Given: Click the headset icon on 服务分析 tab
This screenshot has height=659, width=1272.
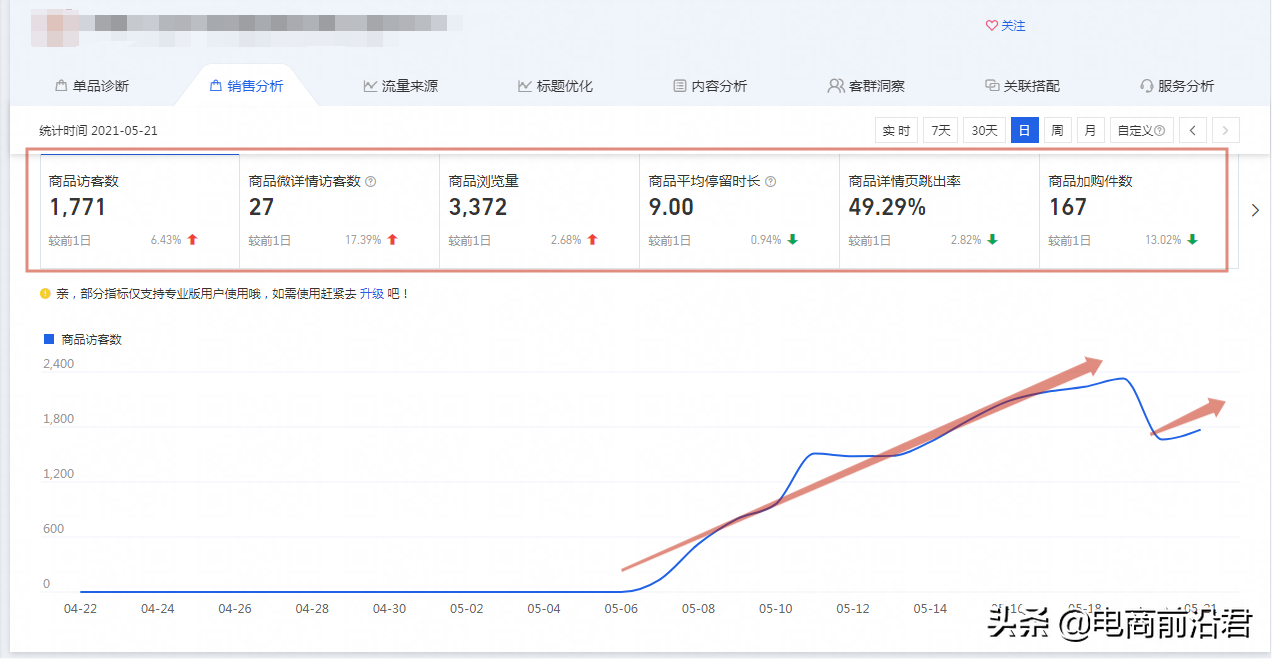Looking at the screenshot, I should click(x=1146, y=86).
